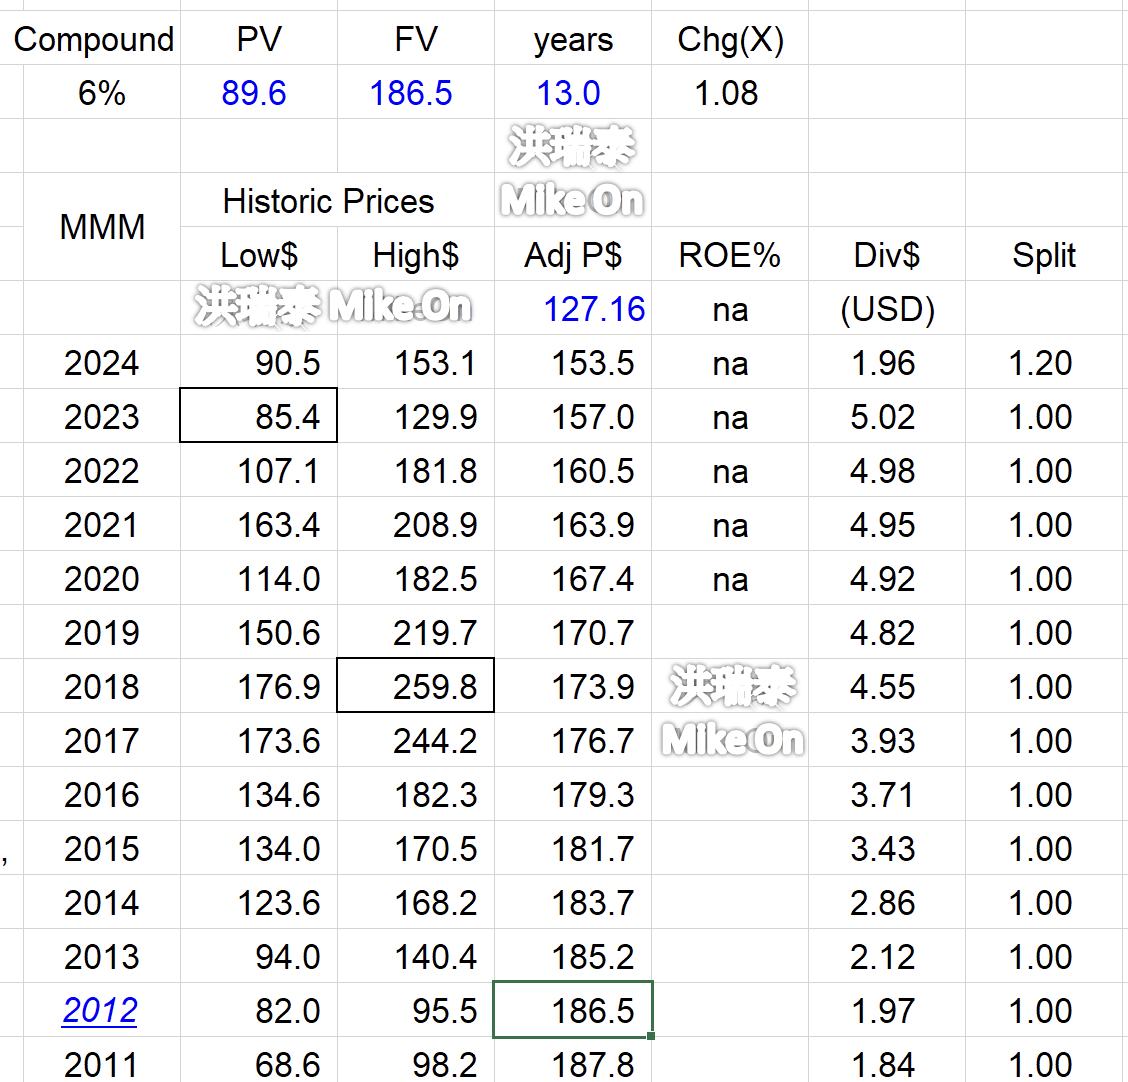Select the 2018 high price 259.8
The height and width of the screenshot is (1082, 1128).
pos(416,685)
